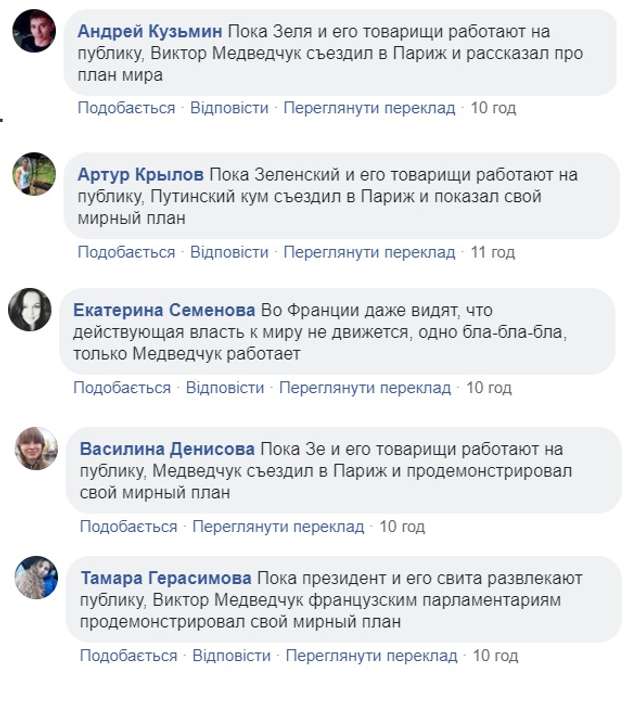This screenshot has width=640, height=705.
Task: Like Екатерина Семенова's comment via Подобається
Action: (x=122, y=387)
